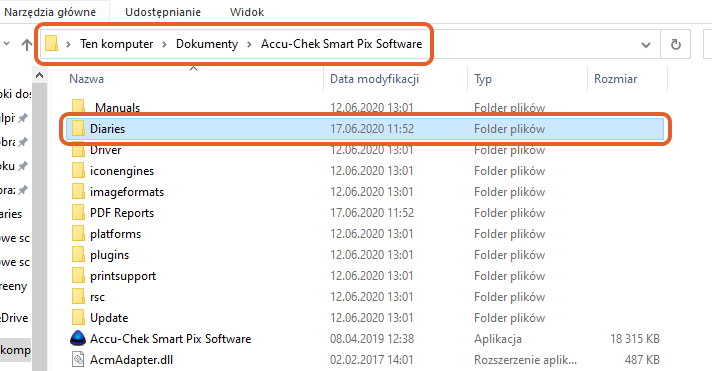Select the Manuals folder icon
The width and height of the screenshot is (712, 371).
[78, 107]
